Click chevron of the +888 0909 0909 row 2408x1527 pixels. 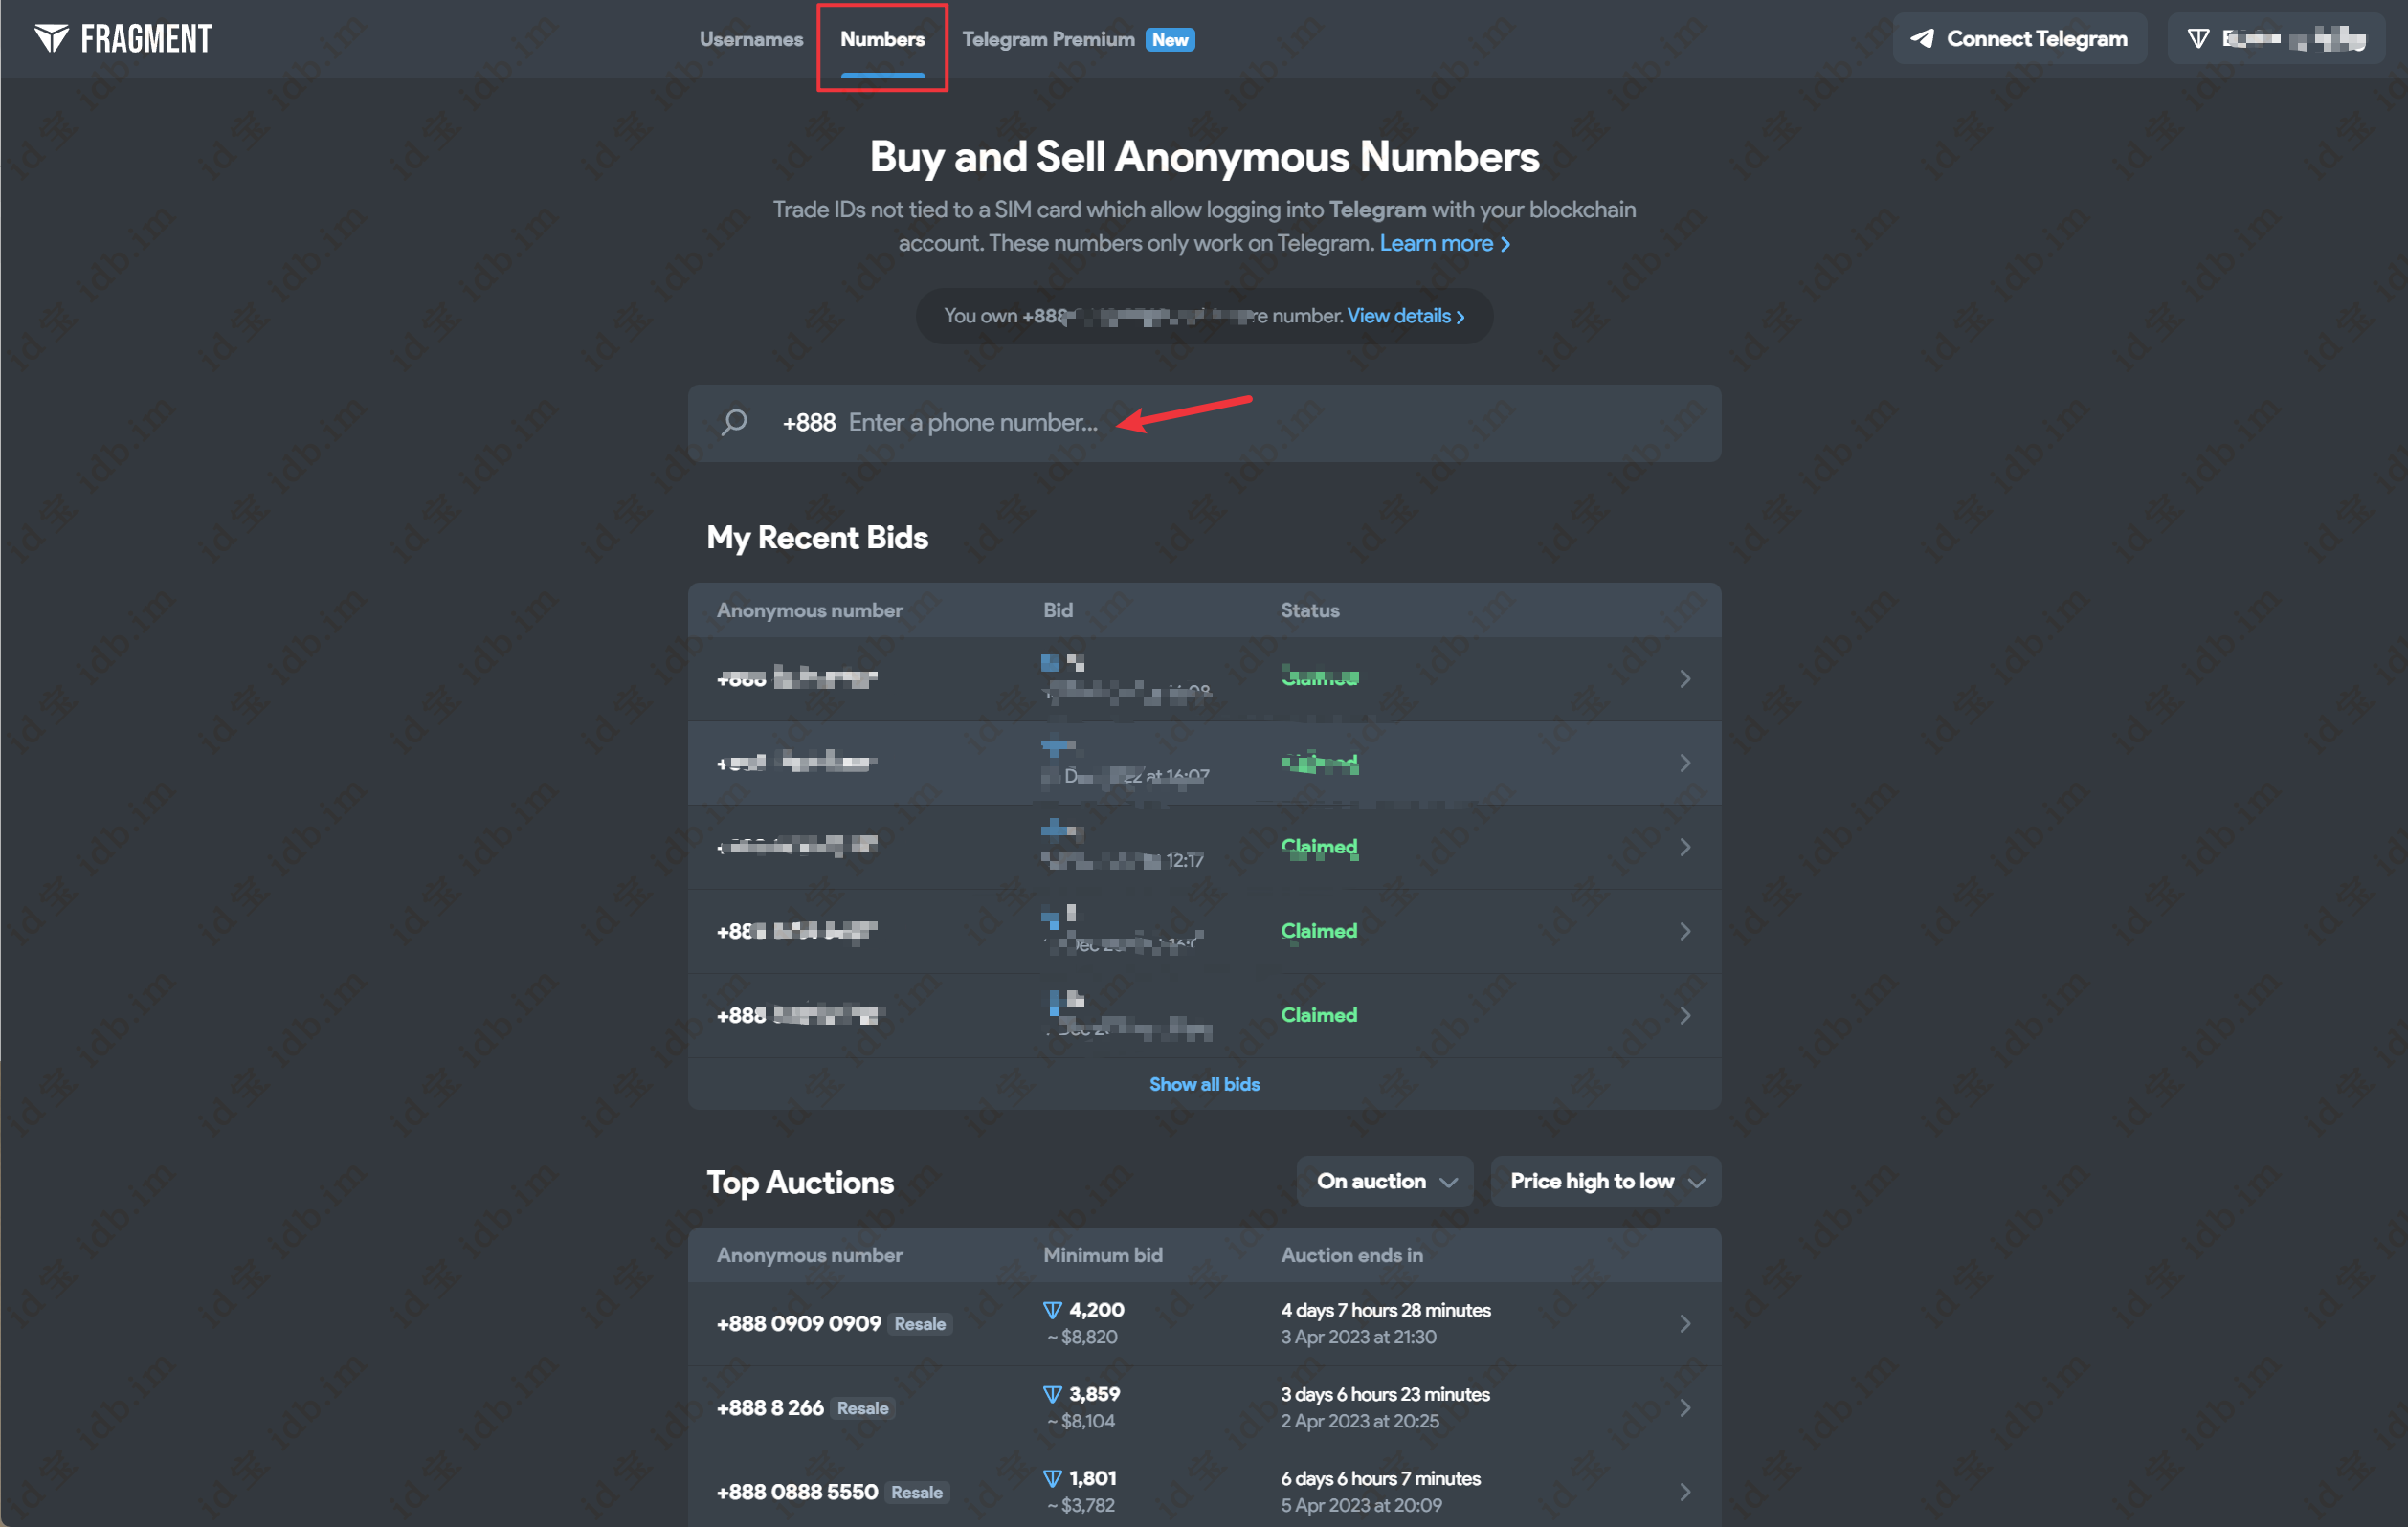1685,1323
